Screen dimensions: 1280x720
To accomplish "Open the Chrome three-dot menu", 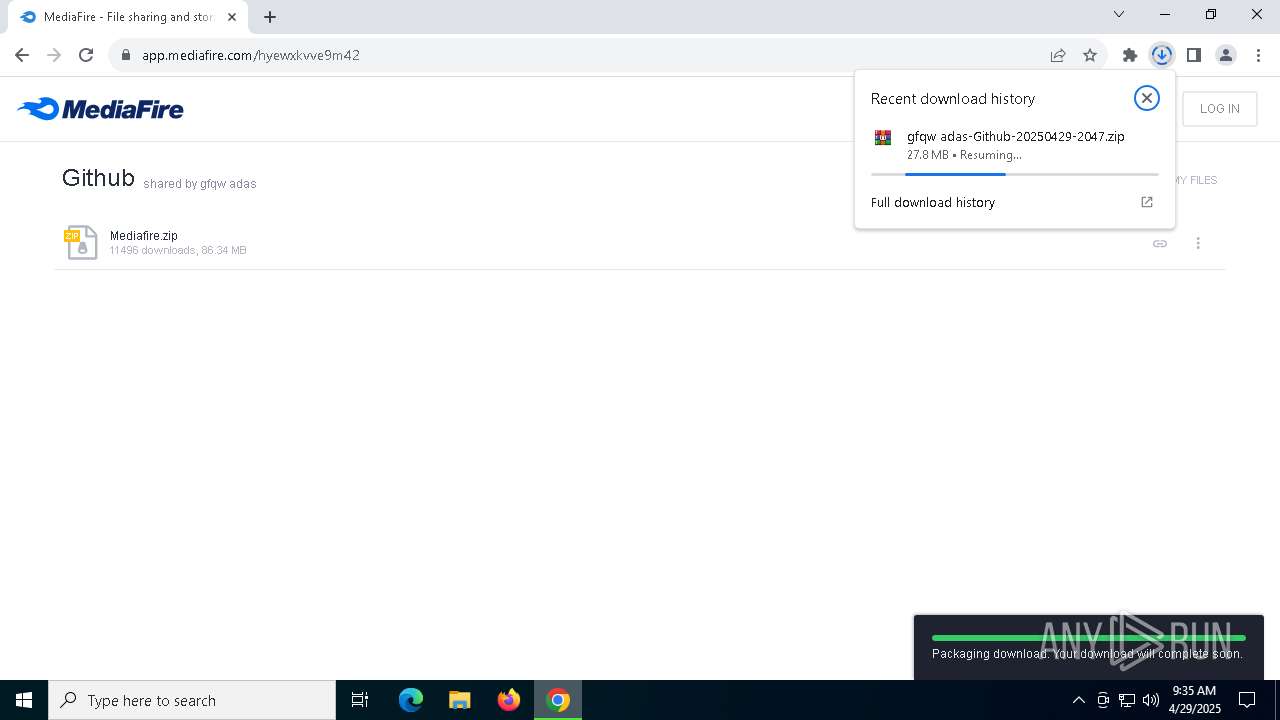I will (x=1258, y=55).
